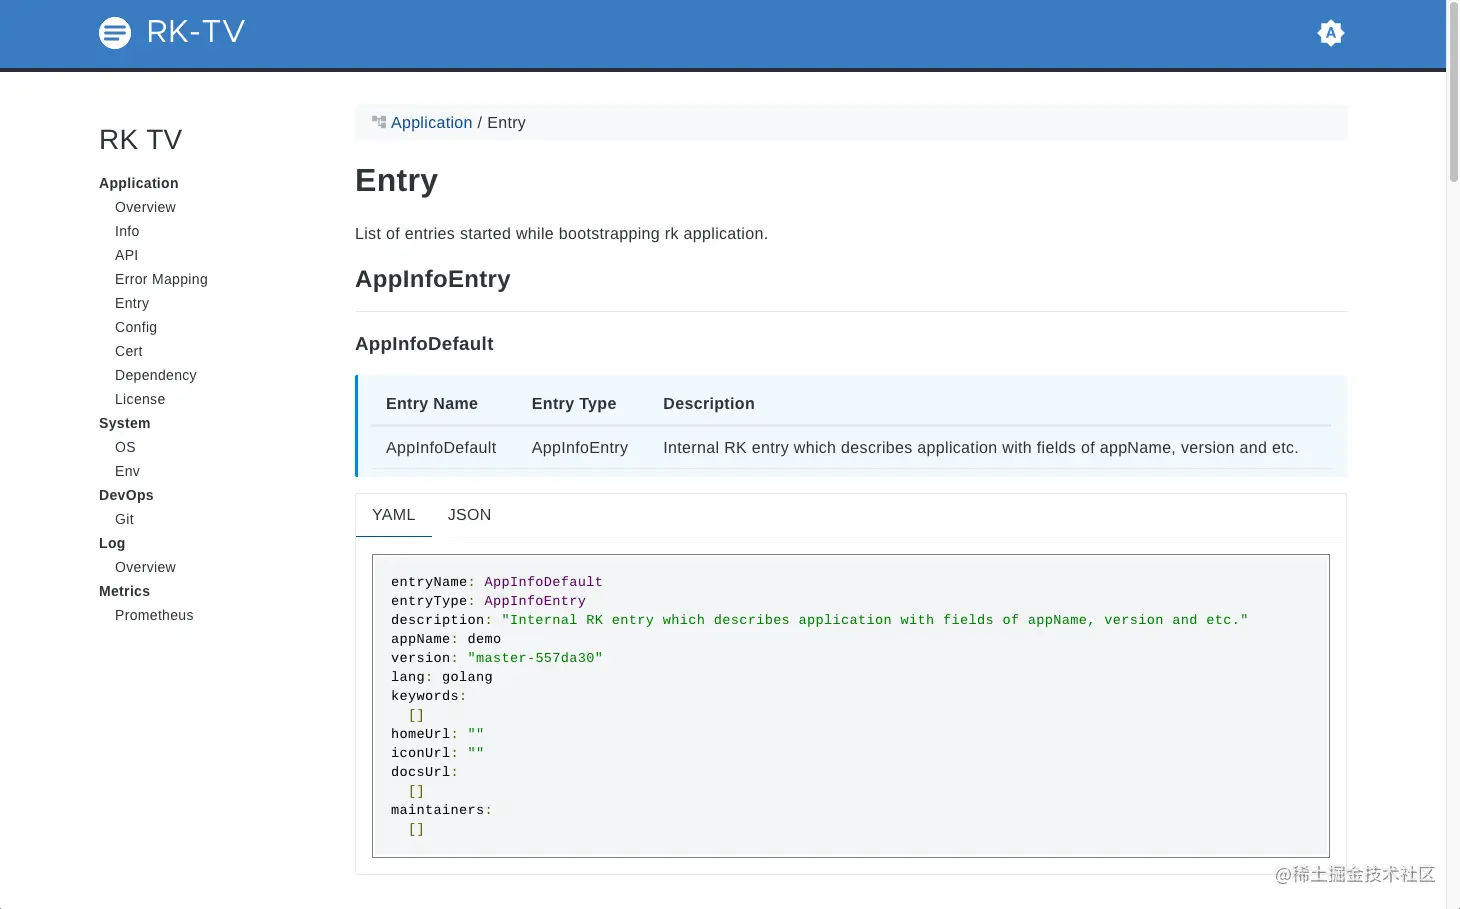Click the AppInfoEntry table cell
1460x909 pixels.
click(x=580, y=448)
